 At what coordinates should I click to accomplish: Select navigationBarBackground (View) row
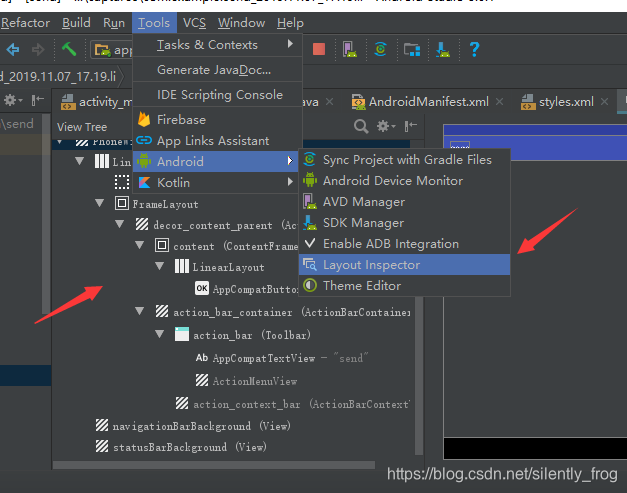point(193,426)
